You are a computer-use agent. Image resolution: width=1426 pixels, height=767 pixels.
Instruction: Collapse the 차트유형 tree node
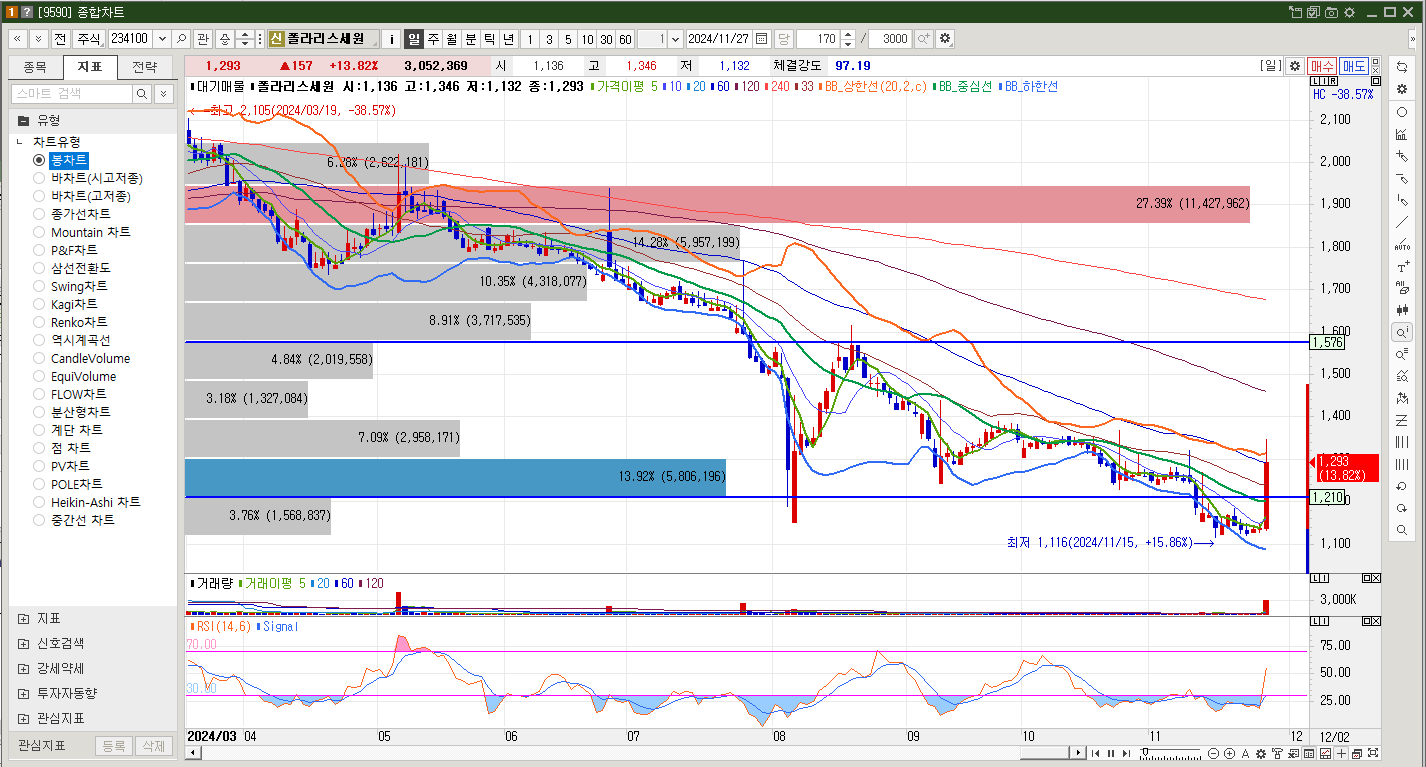coord(20,143)
